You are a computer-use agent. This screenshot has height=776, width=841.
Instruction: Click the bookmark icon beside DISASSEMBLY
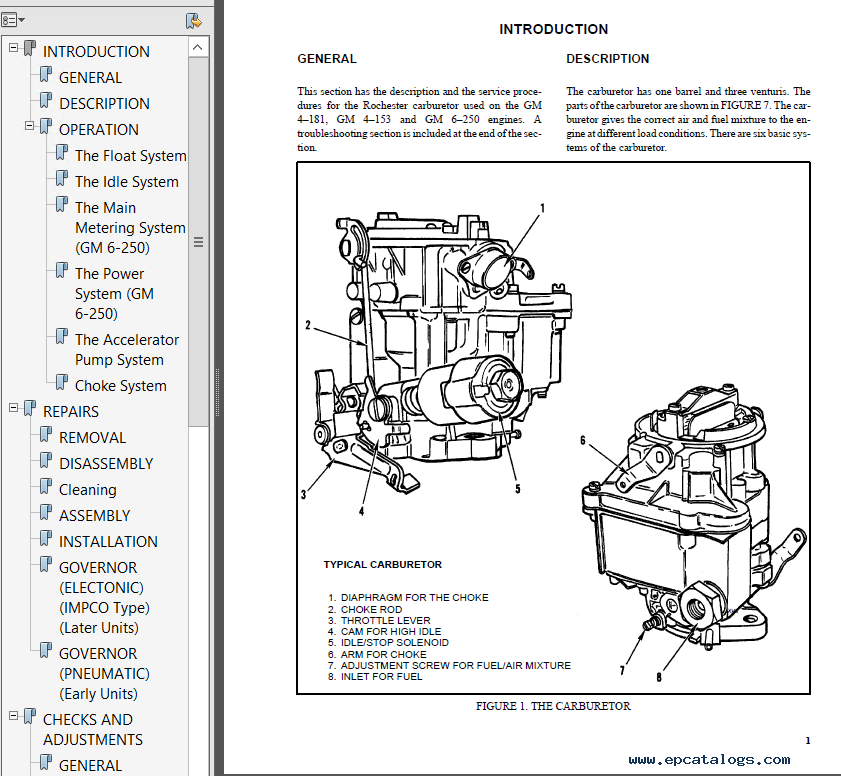tap(46, 460)
